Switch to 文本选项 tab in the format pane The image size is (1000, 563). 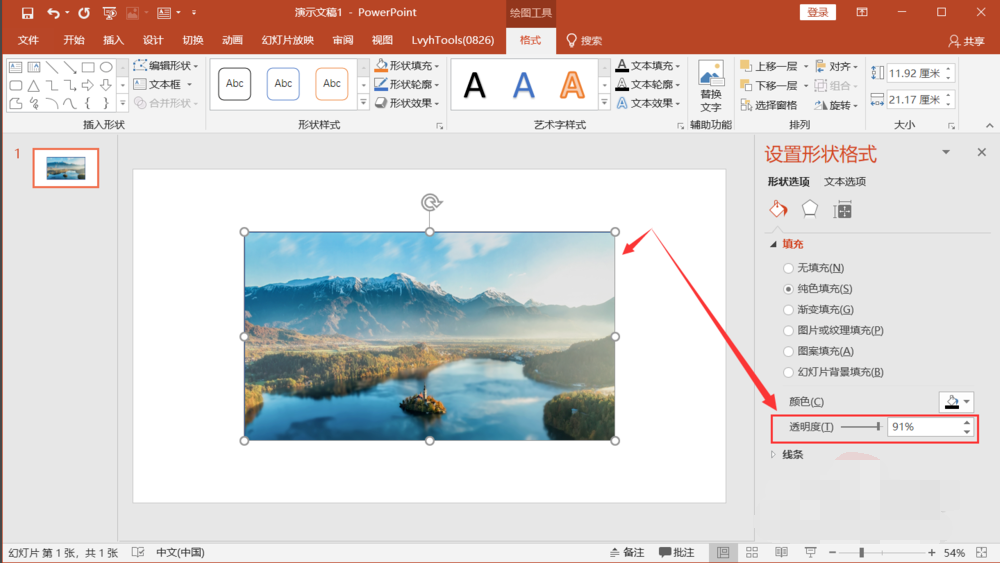845,182
